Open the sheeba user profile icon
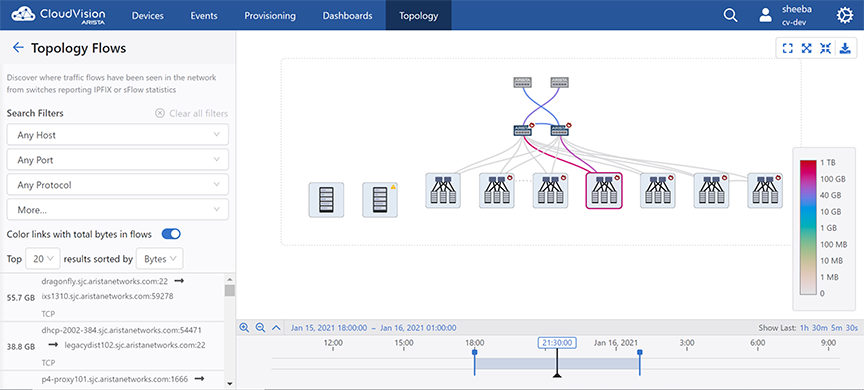Image resolution: width=864 pixels, height=390 pixels. click(765, 15)
